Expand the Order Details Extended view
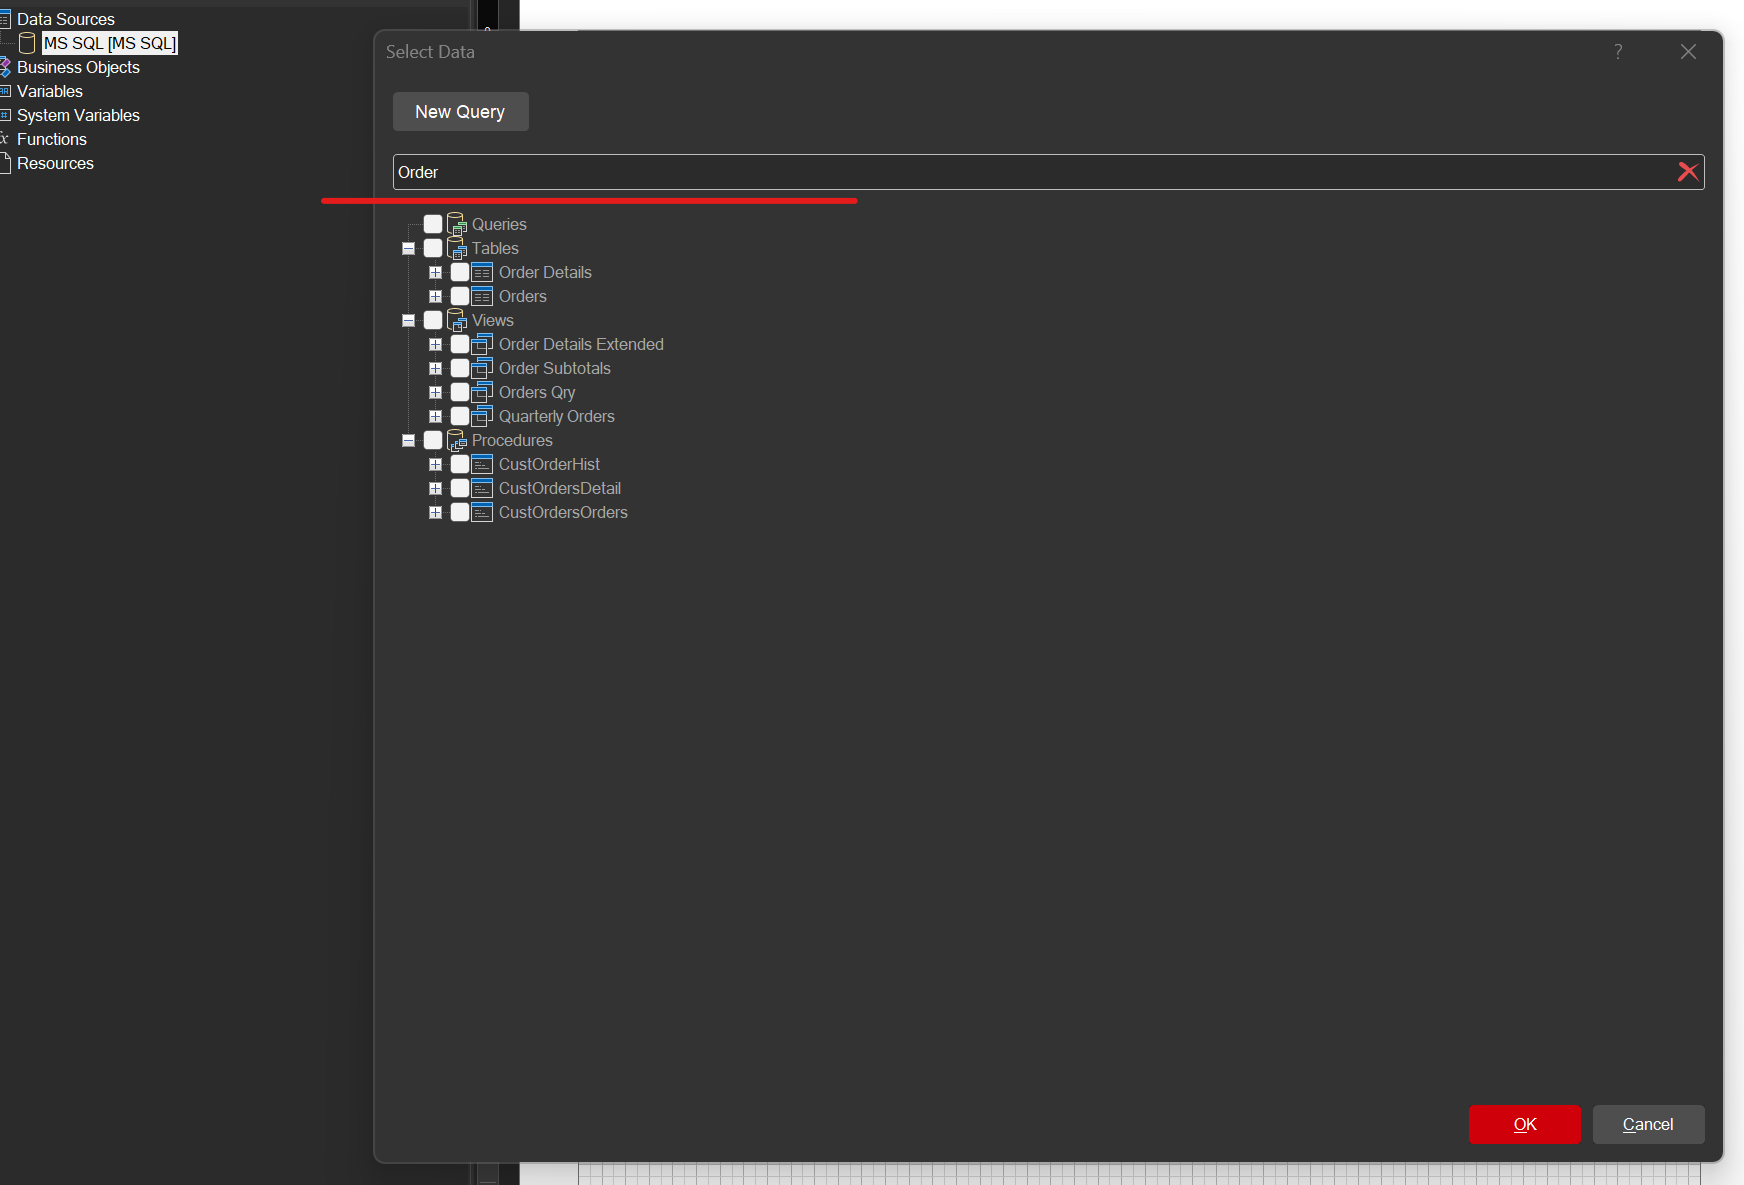The width and height of the screenshot is (1744, 1185). 435,344
